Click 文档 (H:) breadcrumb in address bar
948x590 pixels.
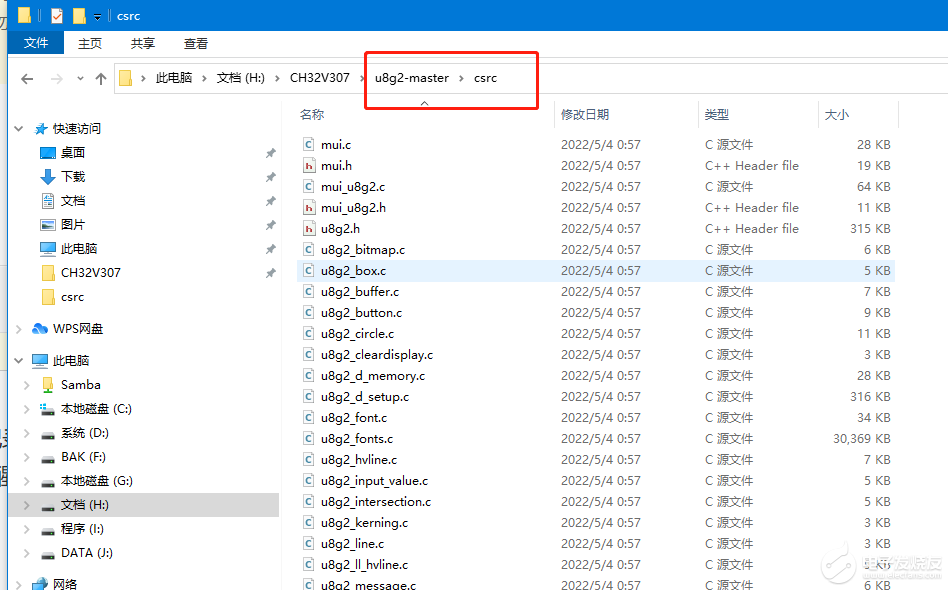(x=241, y=78)
